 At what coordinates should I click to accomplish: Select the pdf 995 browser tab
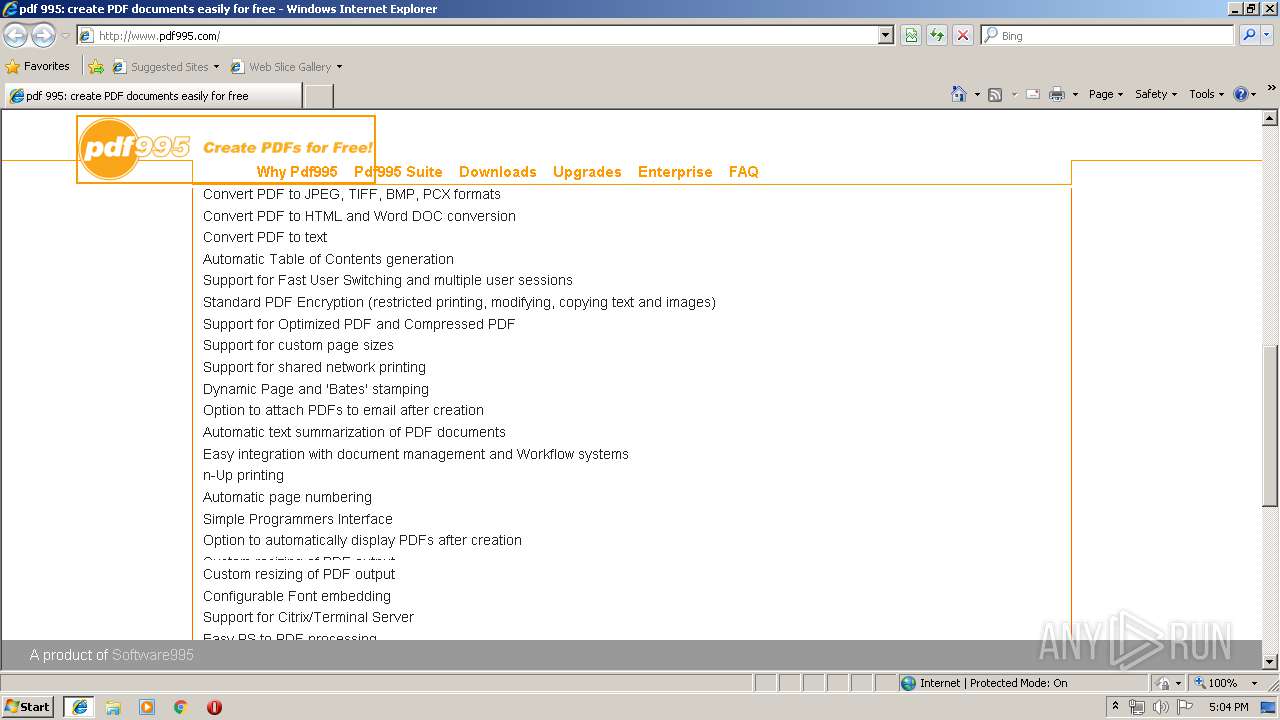point(151,96)
